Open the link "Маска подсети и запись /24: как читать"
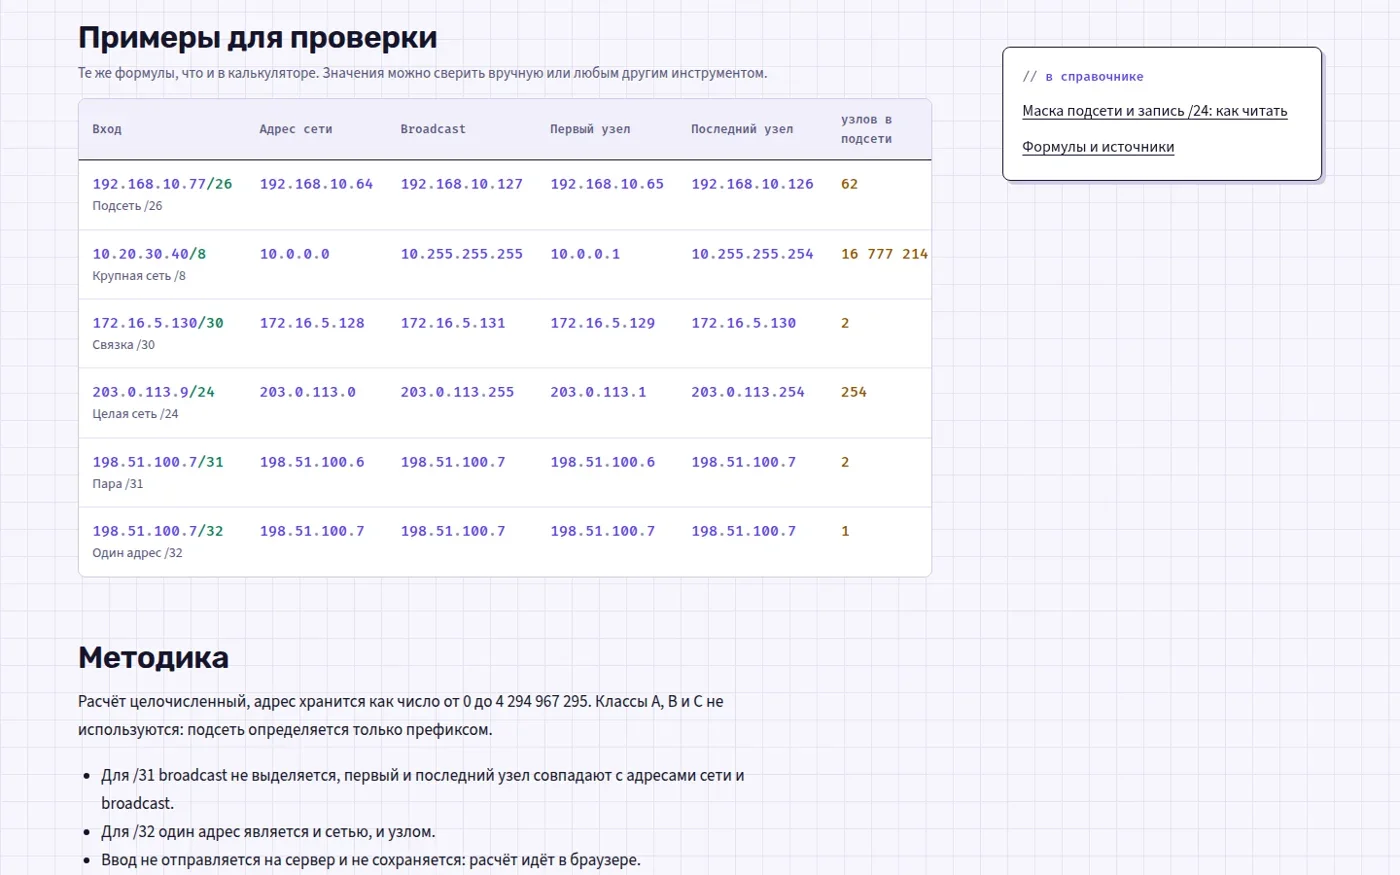The width and height of the screenshot is (1400, 875). (x=1155, y=111)
